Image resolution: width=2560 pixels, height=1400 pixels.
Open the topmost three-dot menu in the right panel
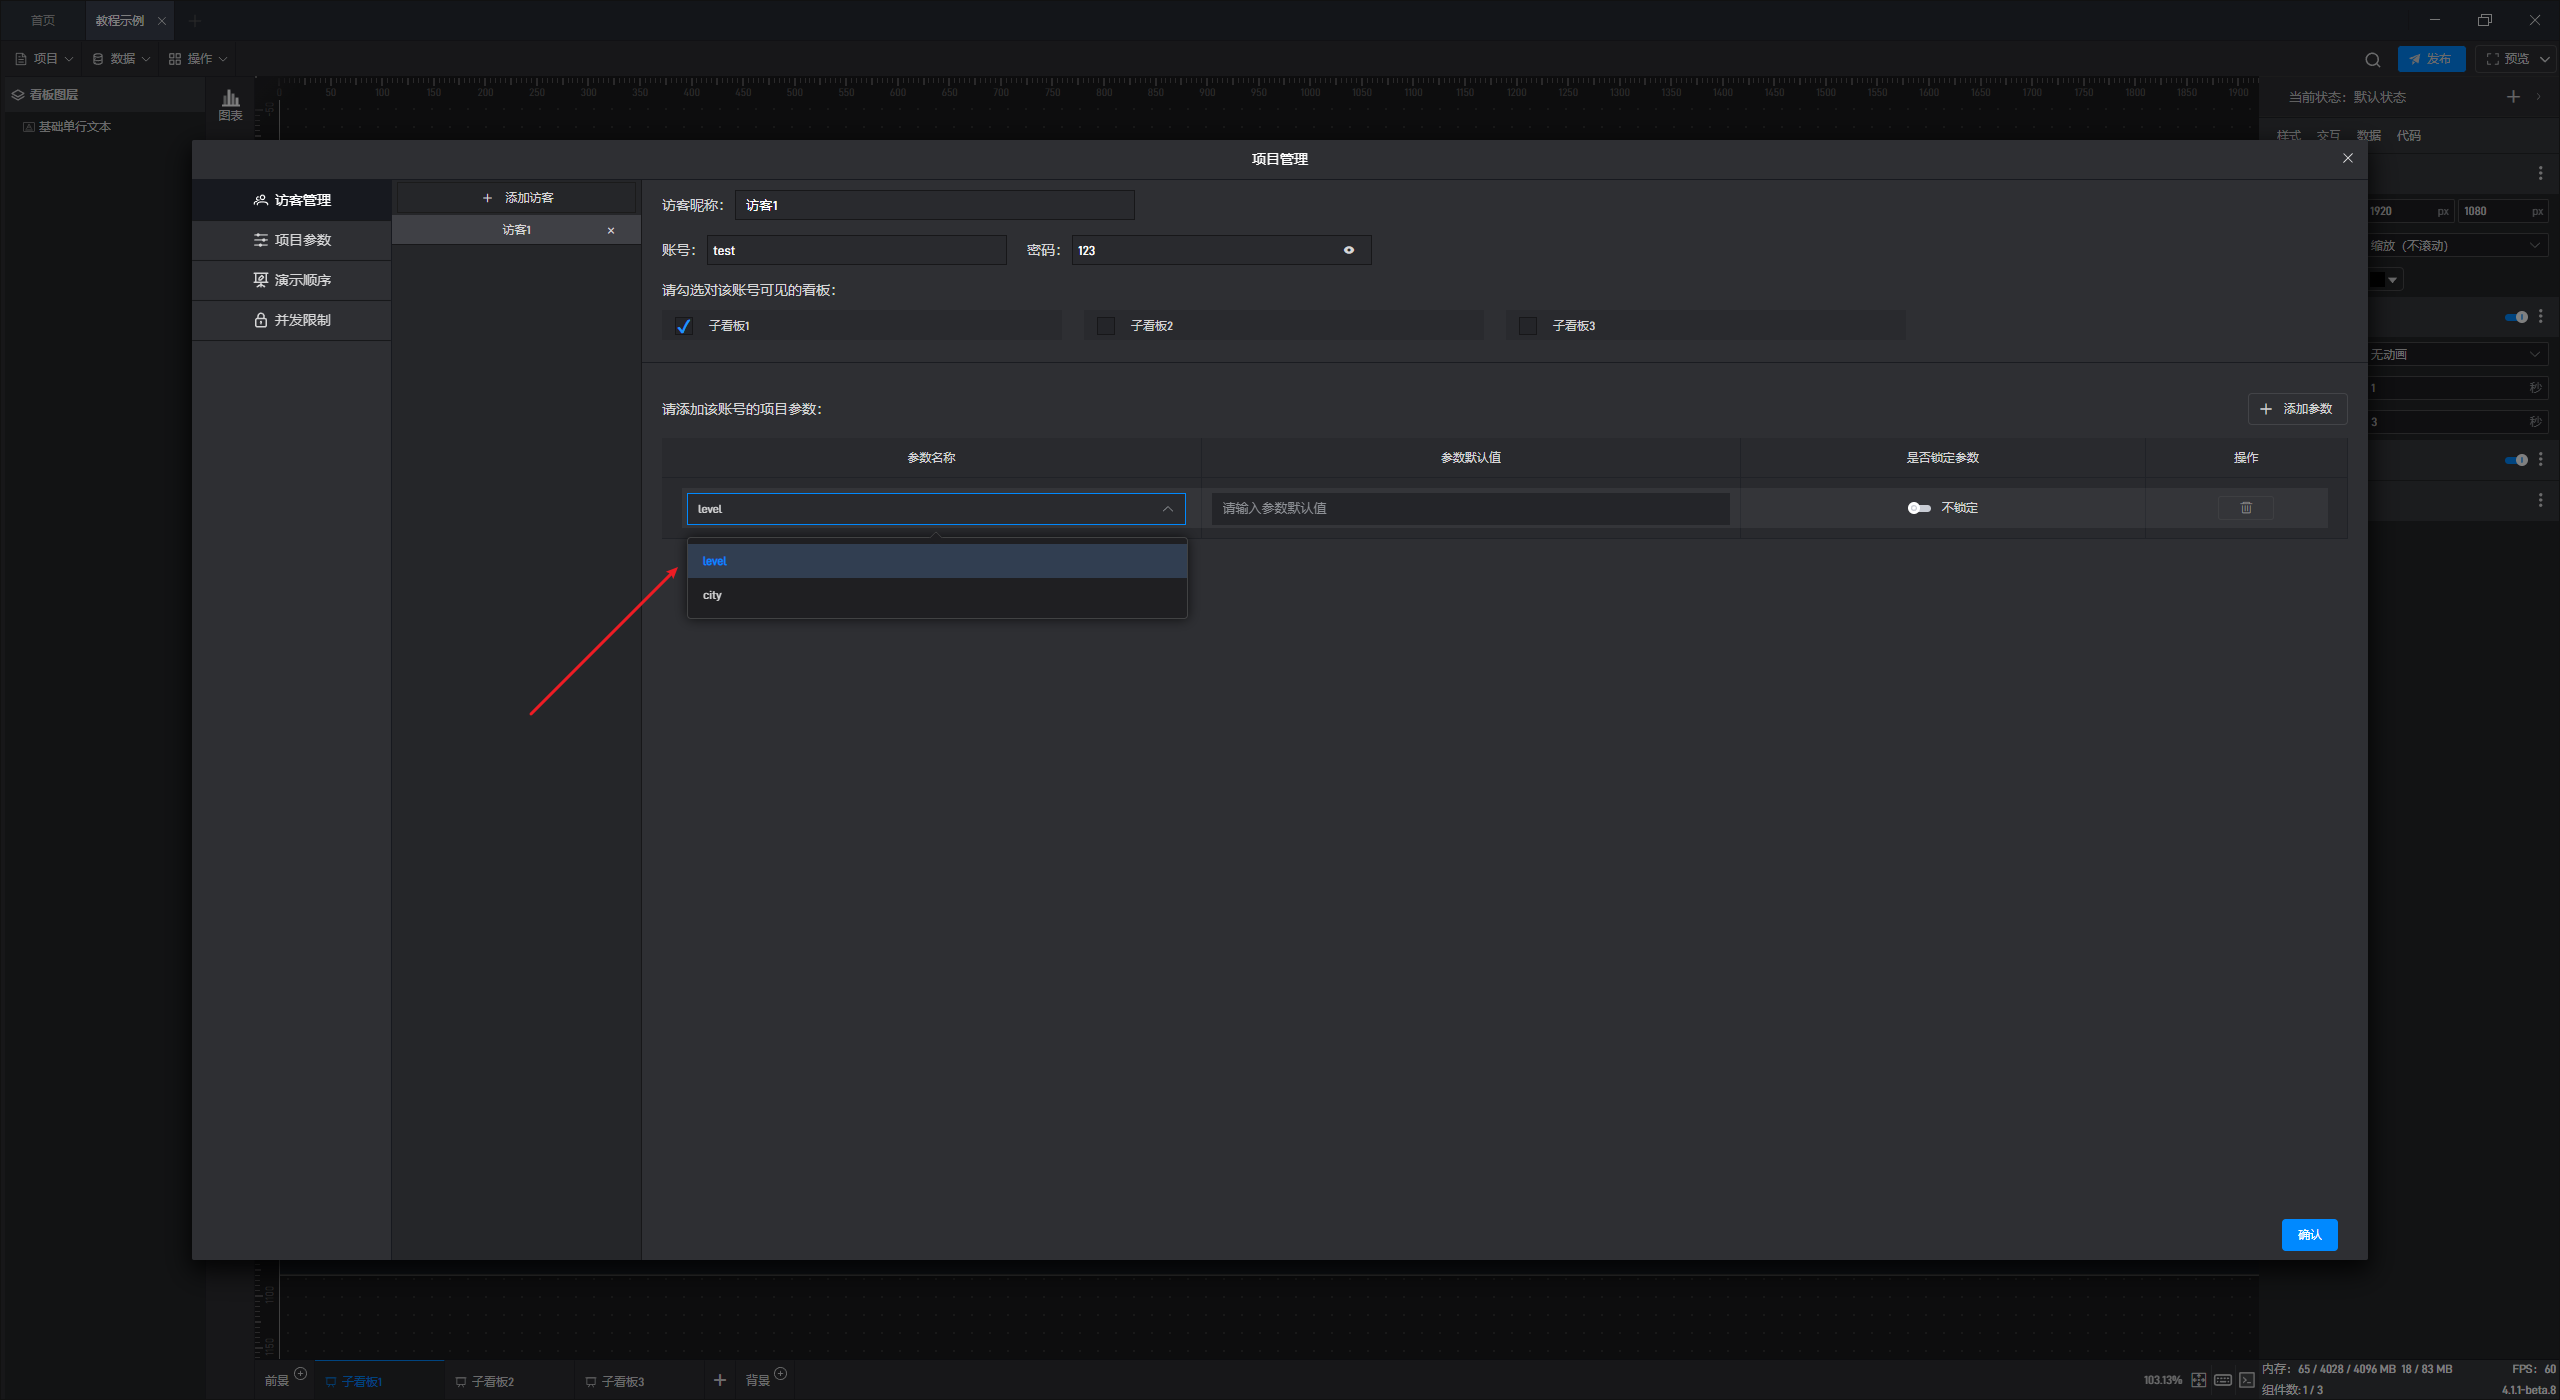point(2540,173)
